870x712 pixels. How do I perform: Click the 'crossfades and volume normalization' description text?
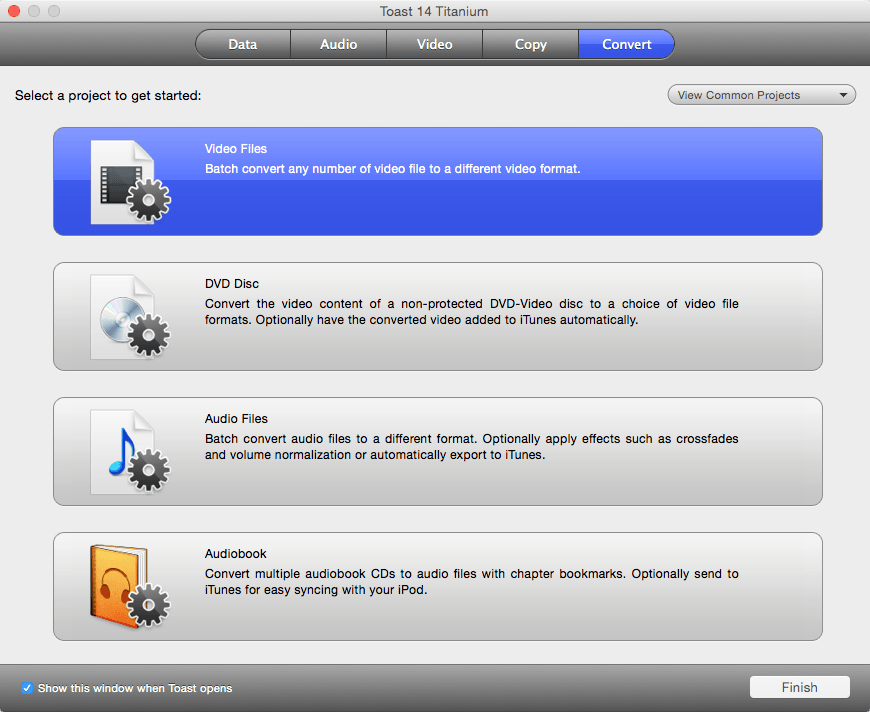click(x=472, y=447)
